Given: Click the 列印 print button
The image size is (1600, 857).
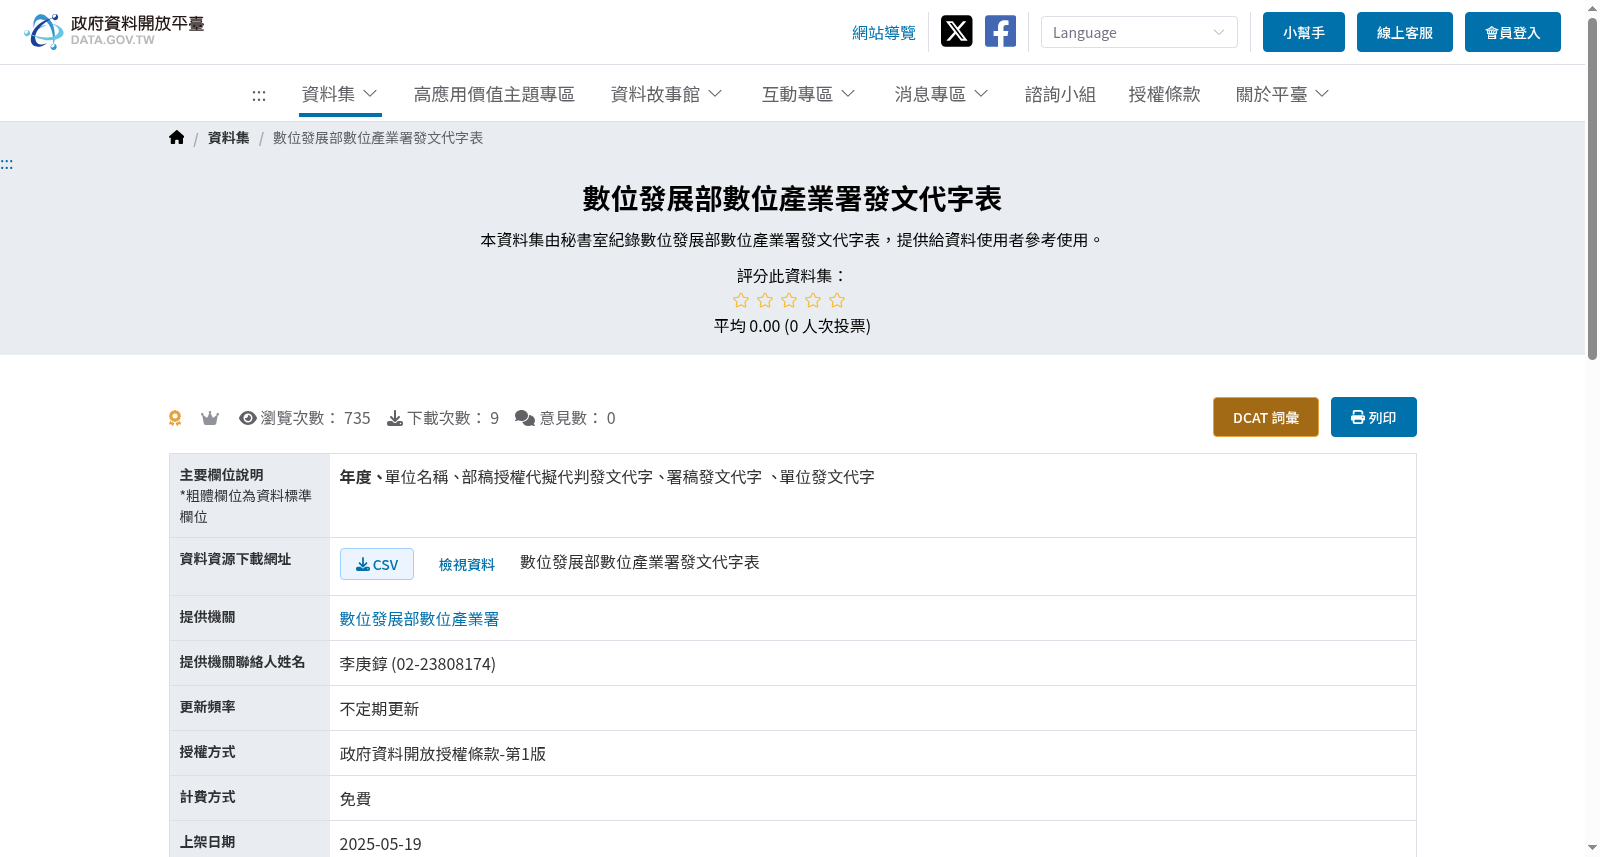Looking at the screenshot, I should [1374, 417].
